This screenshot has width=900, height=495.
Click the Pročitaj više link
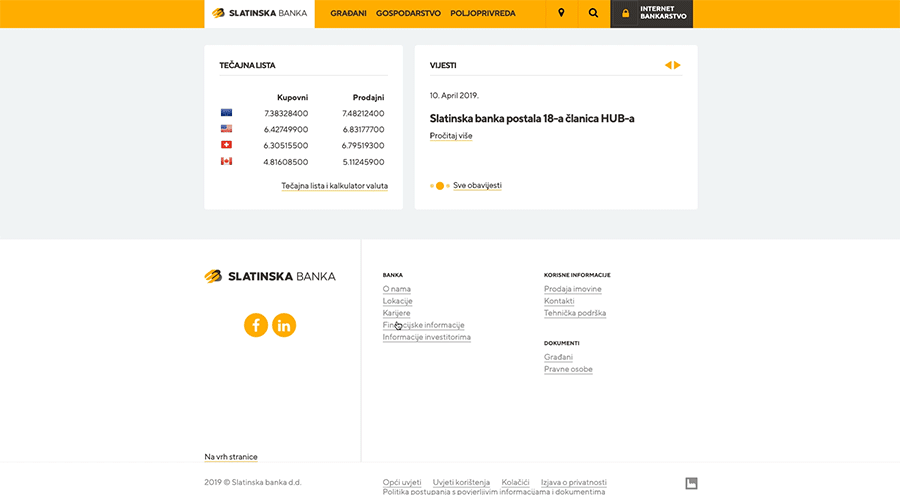coord(451,136)
